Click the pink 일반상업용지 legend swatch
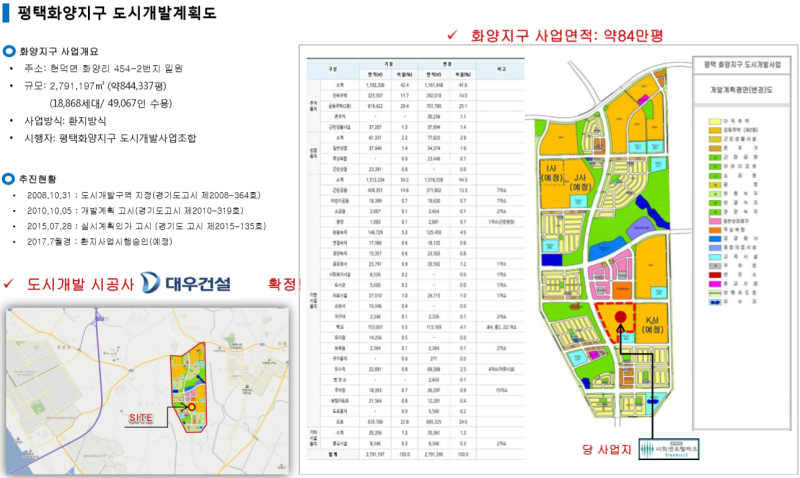 click(x=714, y=221)
